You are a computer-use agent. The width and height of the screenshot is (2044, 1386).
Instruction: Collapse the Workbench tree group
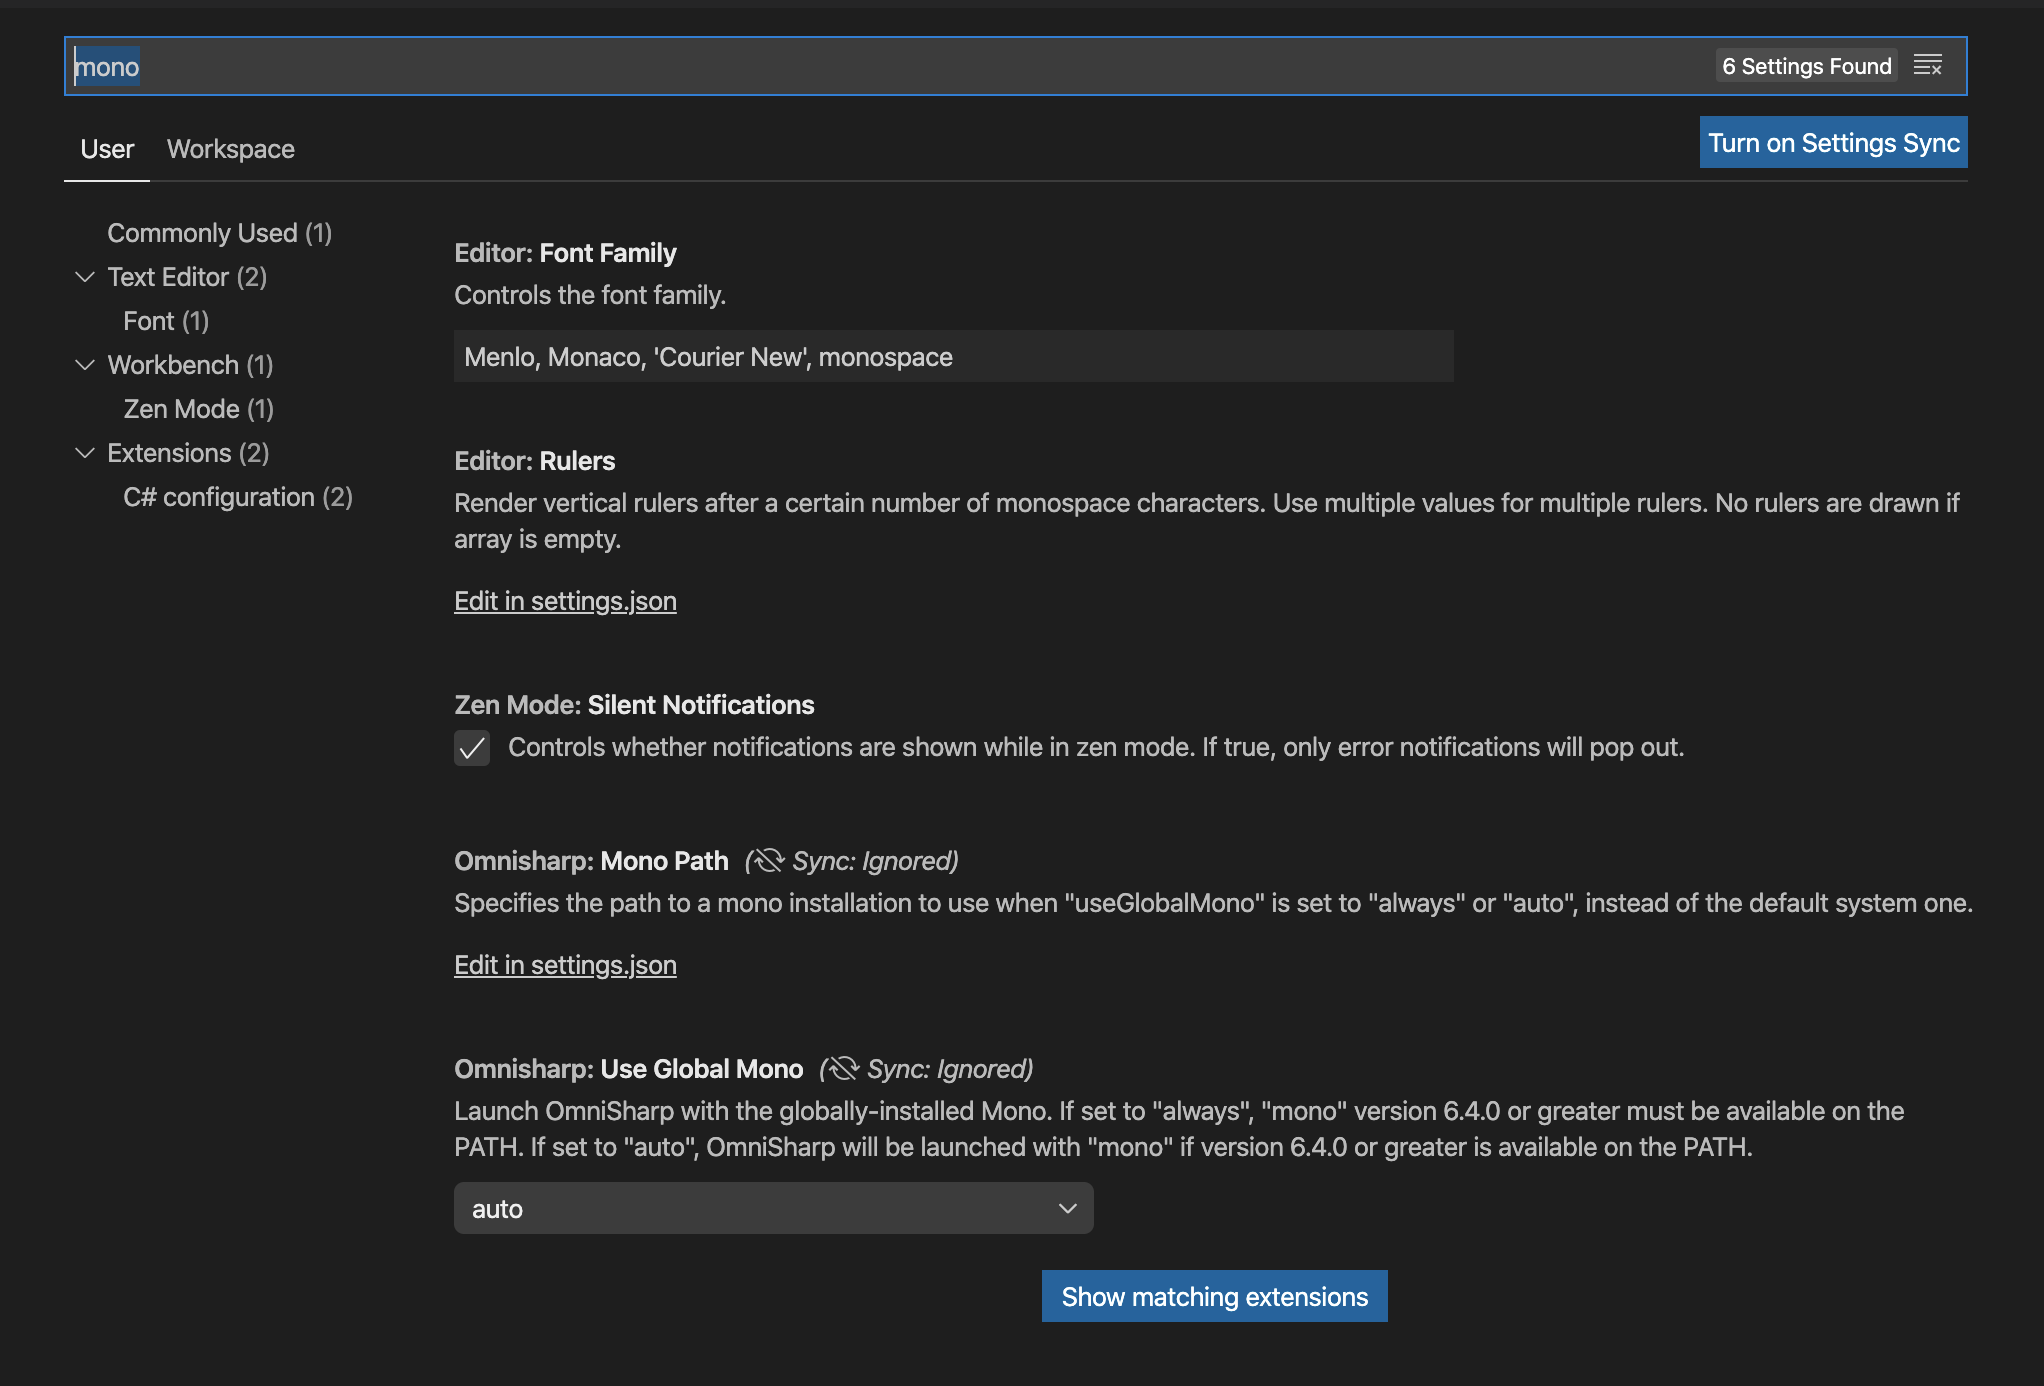point(85,365)
